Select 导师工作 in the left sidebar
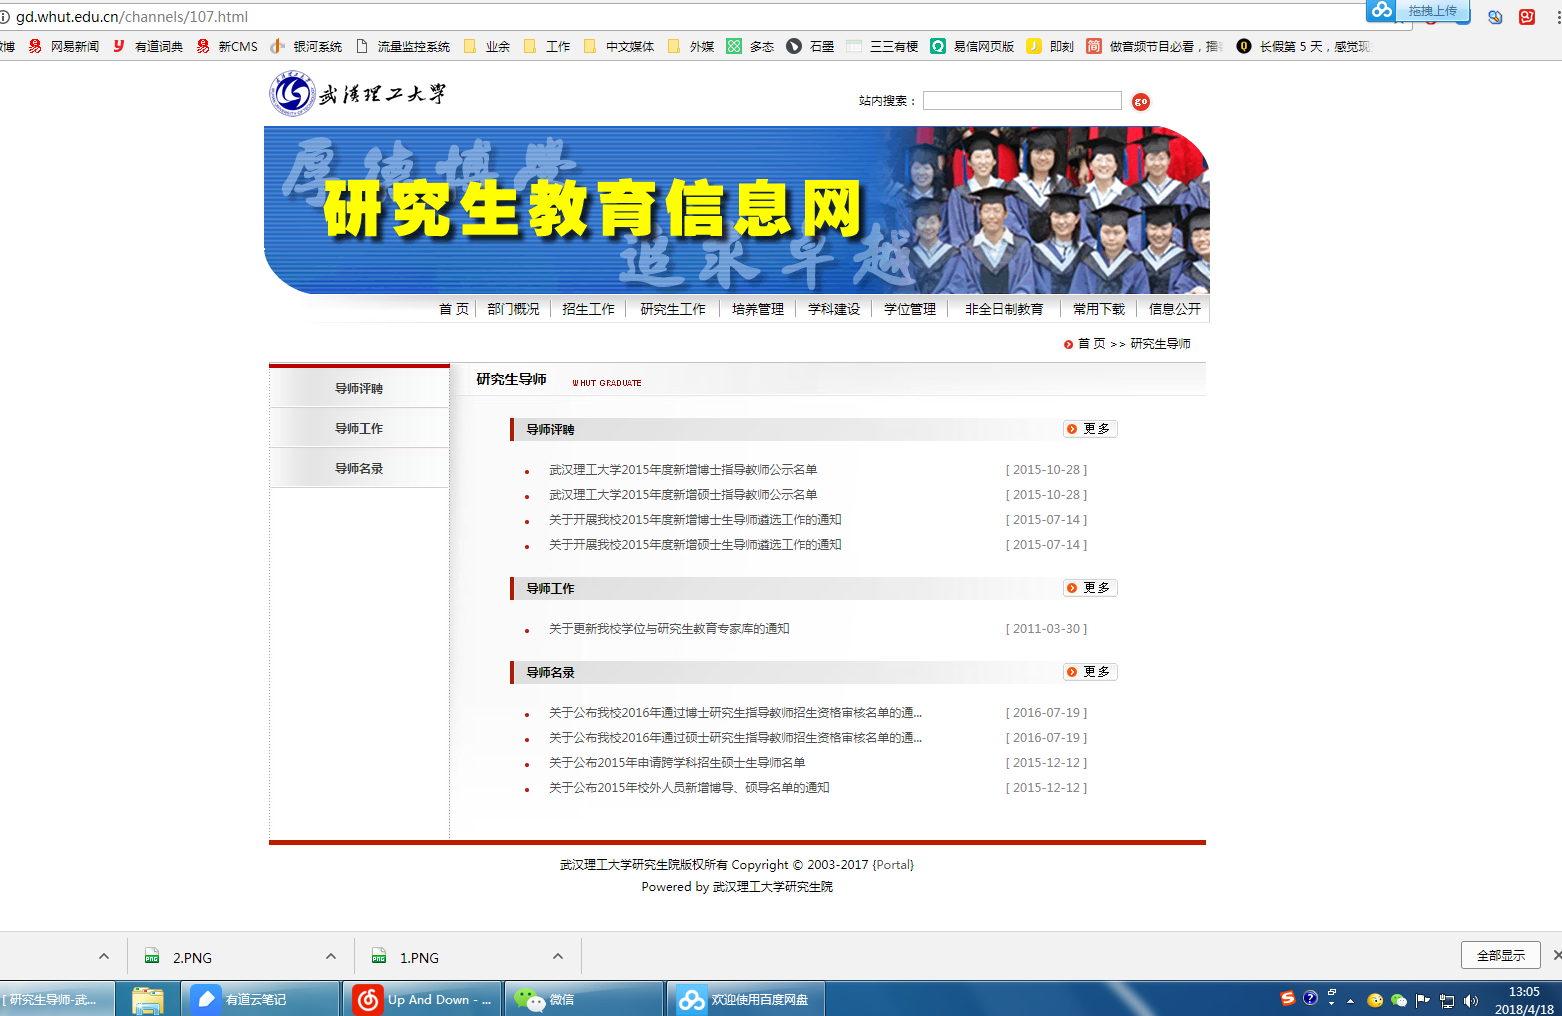Viewport: 1562px width, 1016px height. (x=359, y=428)
